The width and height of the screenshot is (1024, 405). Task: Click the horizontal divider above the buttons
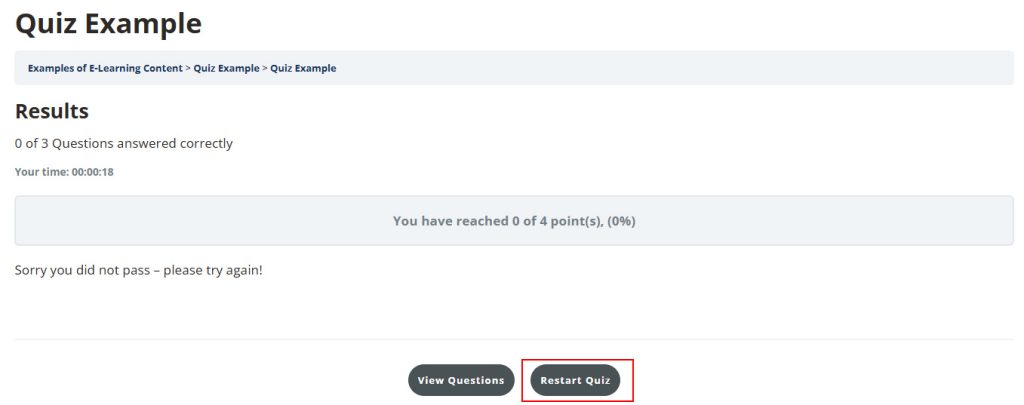514,339
